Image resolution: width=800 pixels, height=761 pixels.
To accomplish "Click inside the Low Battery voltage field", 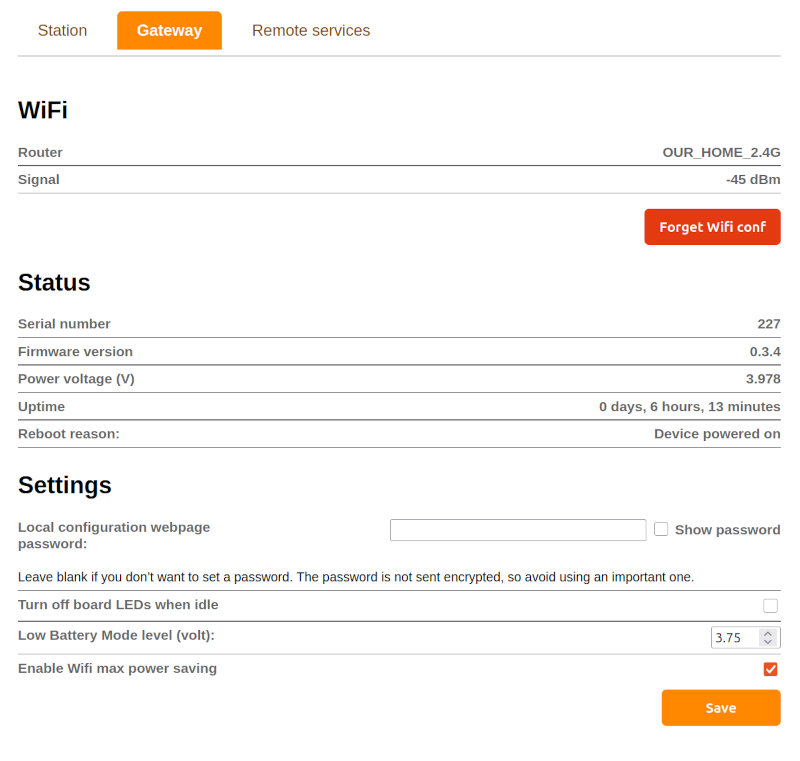I will click(x=735, y=637).
